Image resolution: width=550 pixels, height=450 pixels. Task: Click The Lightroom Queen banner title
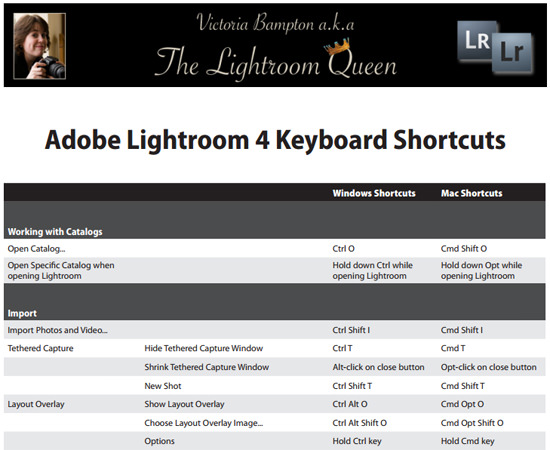(x=276, y=63)
